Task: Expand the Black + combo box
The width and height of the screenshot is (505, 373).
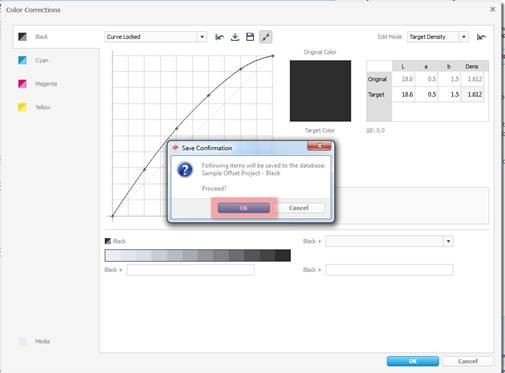Action: [390, 241]
